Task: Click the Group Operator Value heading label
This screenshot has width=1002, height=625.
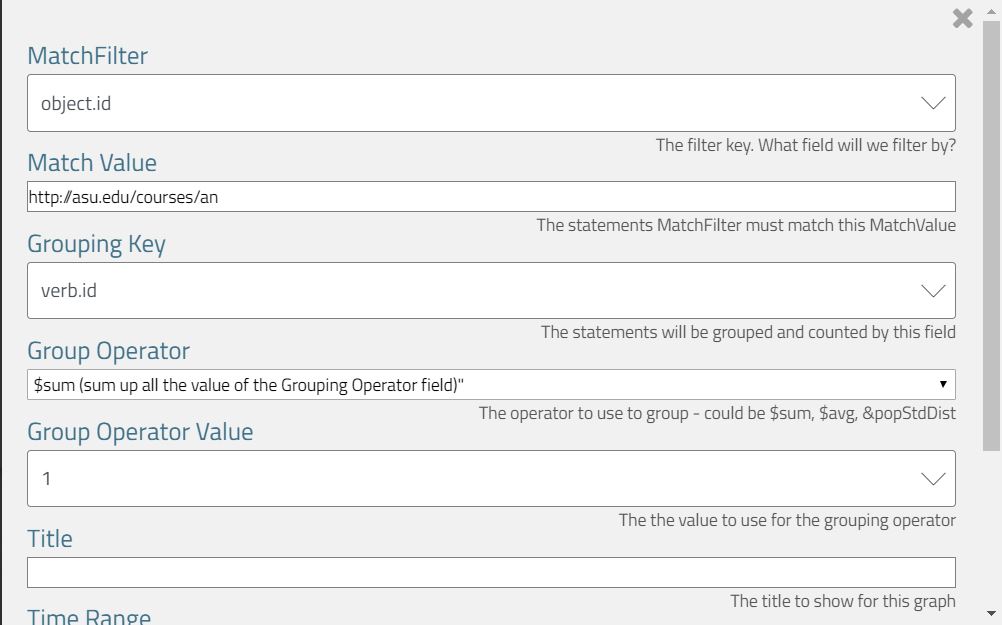Action: pos(140,432)
